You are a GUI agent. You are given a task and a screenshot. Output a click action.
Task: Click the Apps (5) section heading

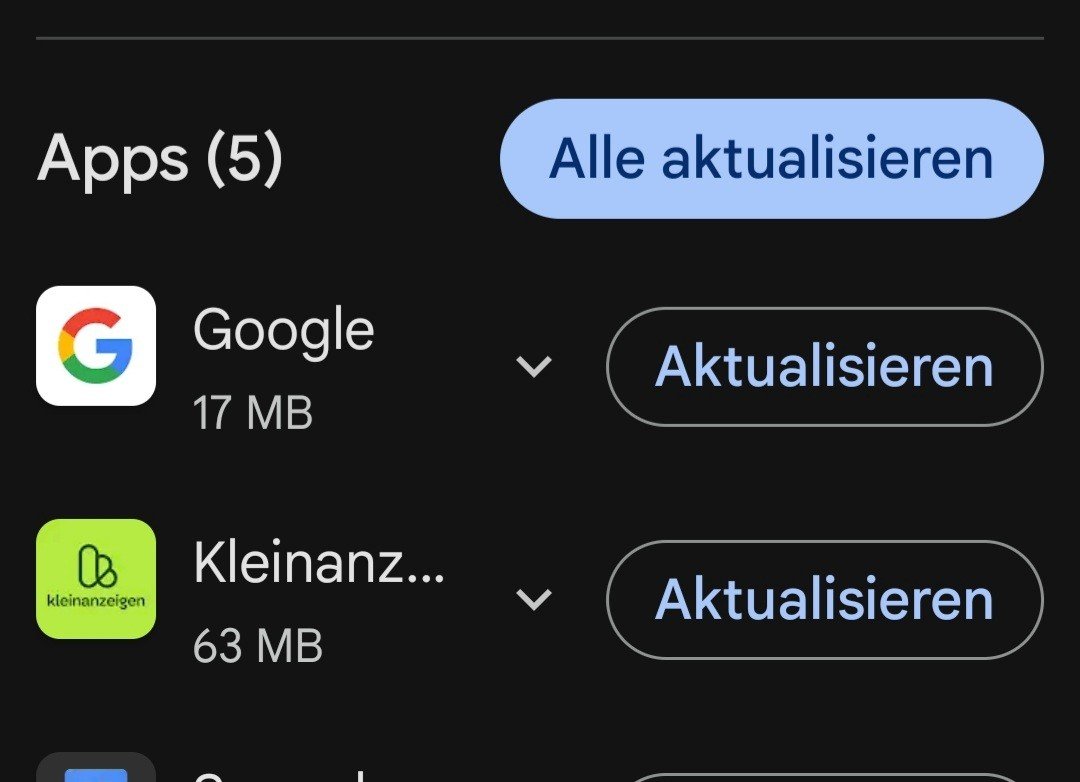point(160,158)
